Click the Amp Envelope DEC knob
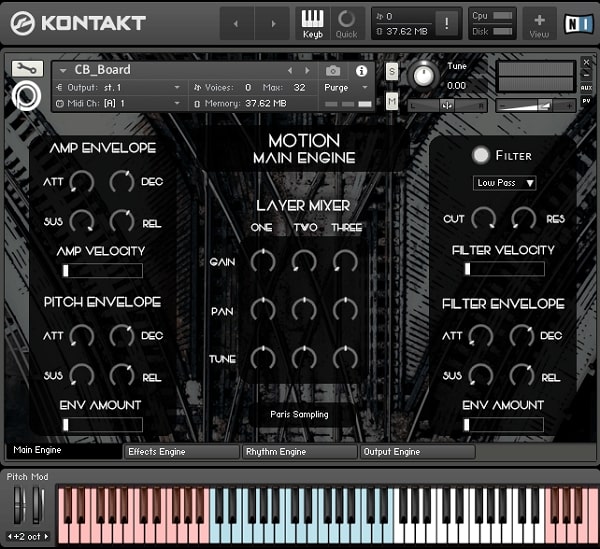 (122, 182)
